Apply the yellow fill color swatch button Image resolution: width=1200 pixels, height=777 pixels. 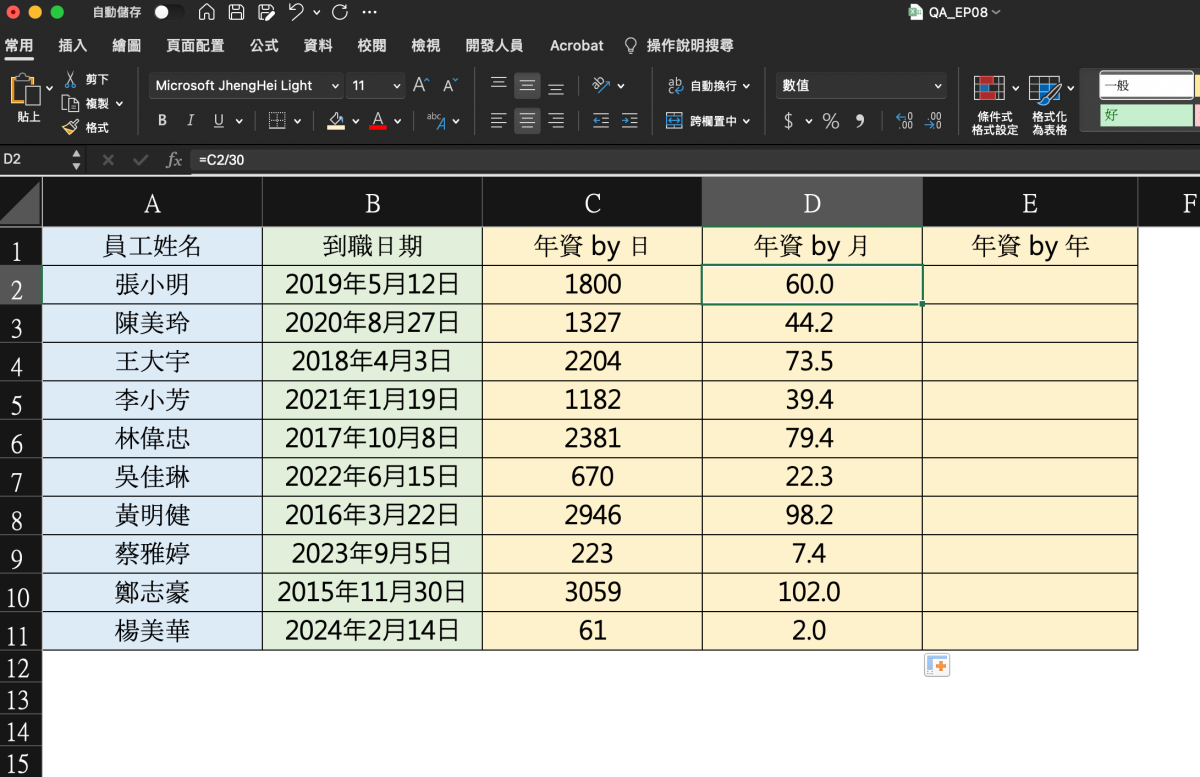[x=336, y=121]
